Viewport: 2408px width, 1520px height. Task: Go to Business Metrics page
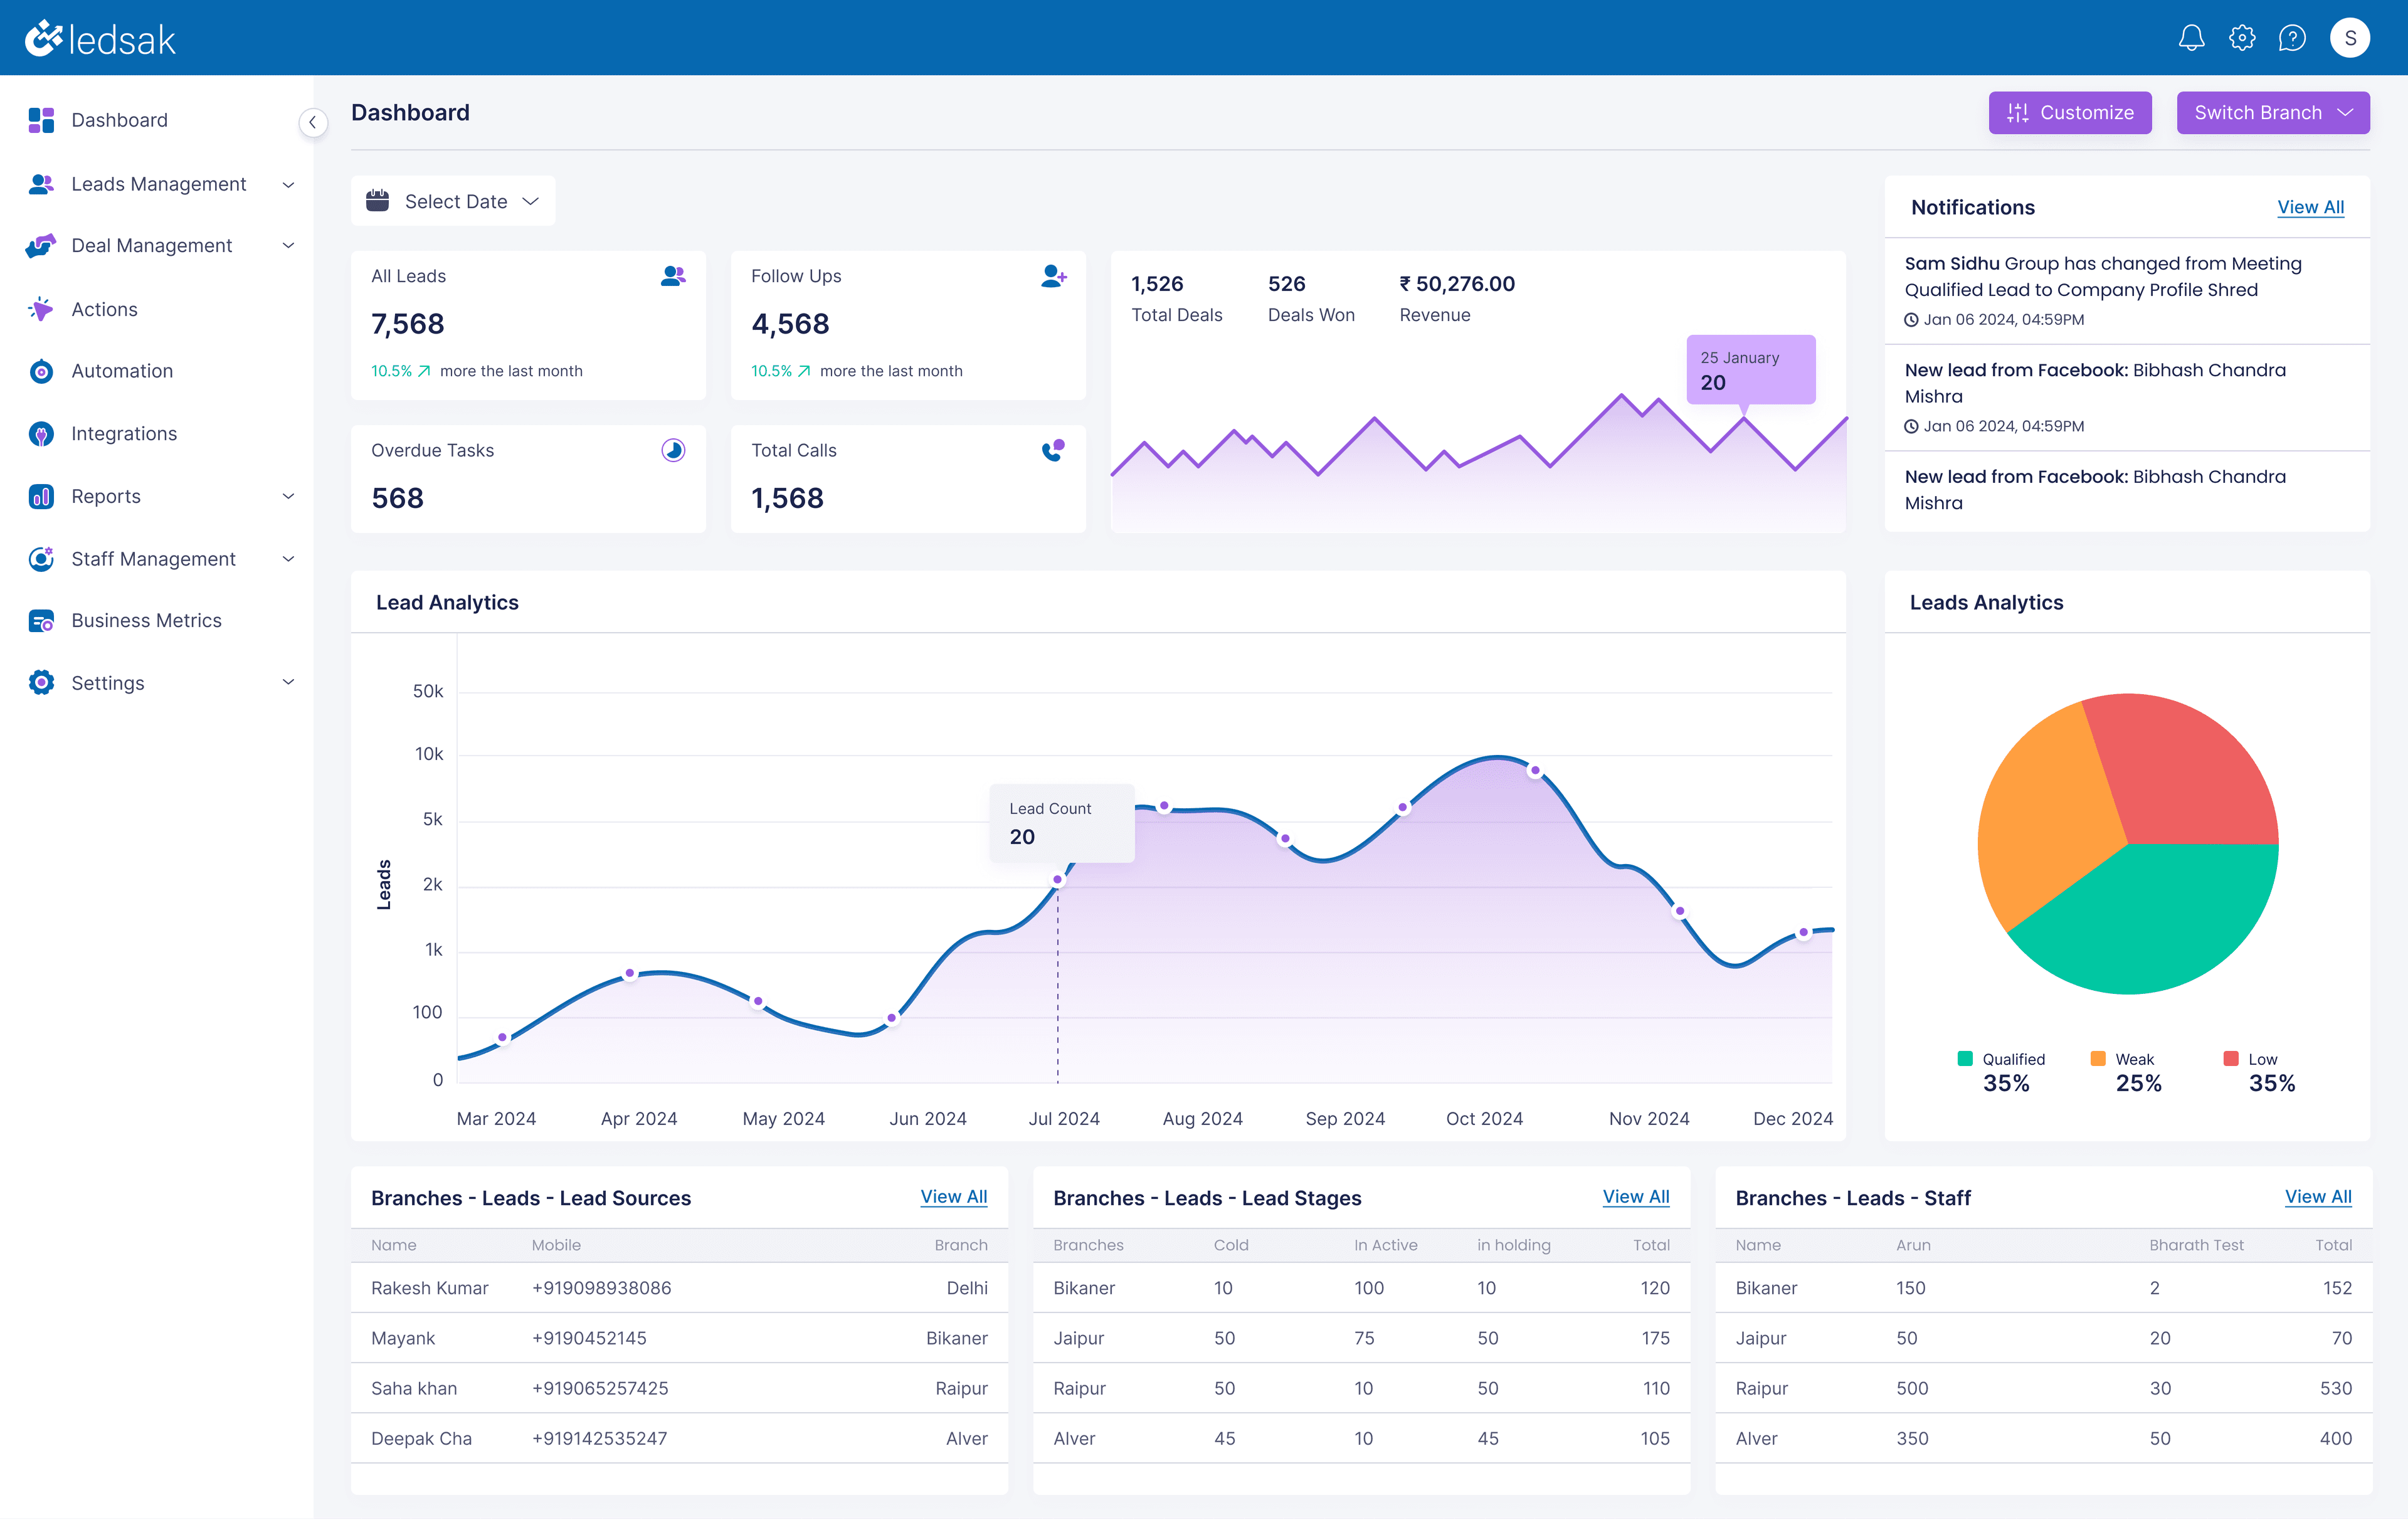[x=146, y=620]
